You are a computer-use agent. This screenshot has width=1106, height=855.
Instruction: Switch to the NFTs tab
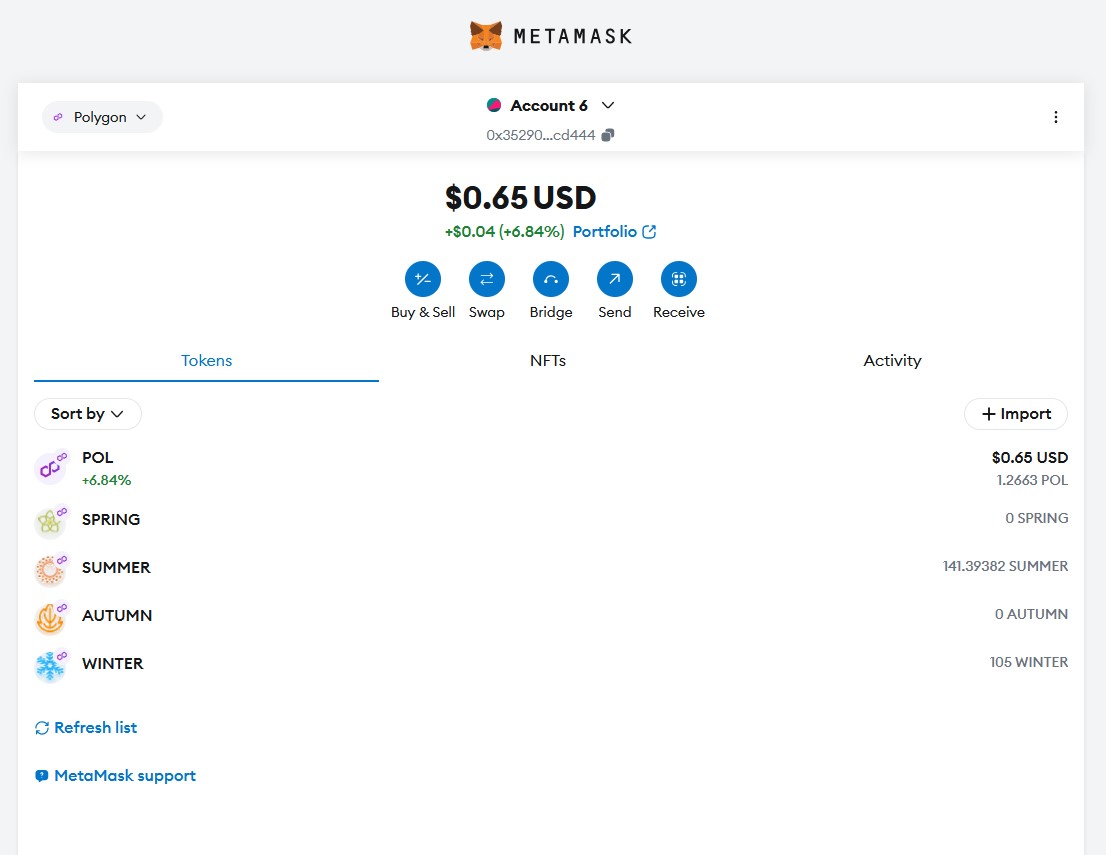tap(547, 361)
